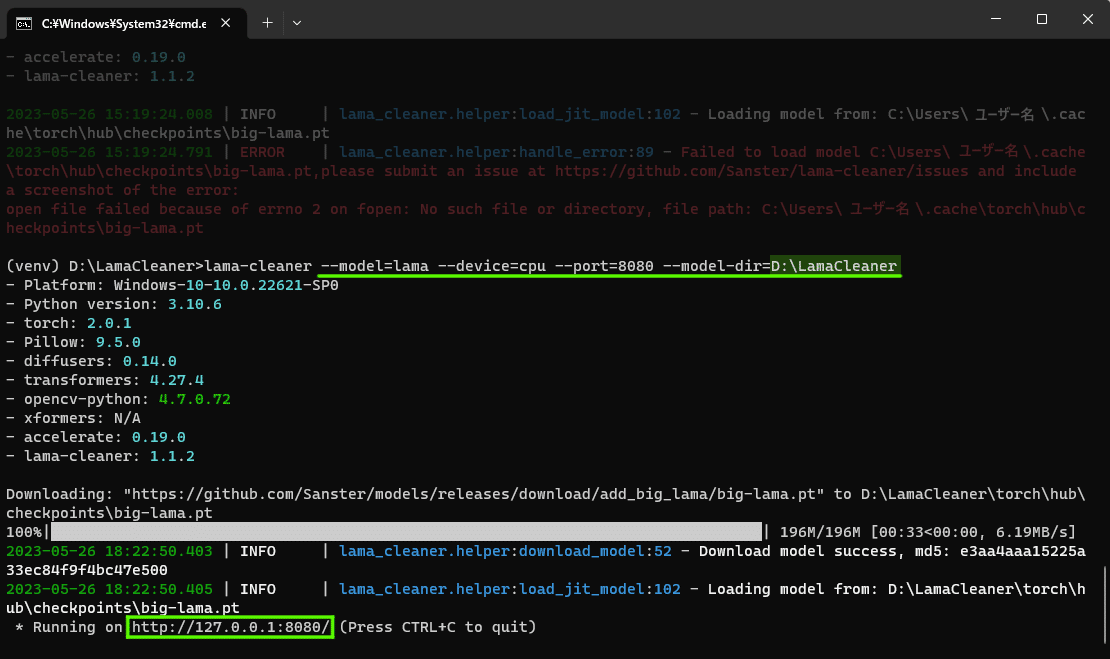
Task: Click the (Press CTRL+C to quit) text
Action: coord(437,627)
